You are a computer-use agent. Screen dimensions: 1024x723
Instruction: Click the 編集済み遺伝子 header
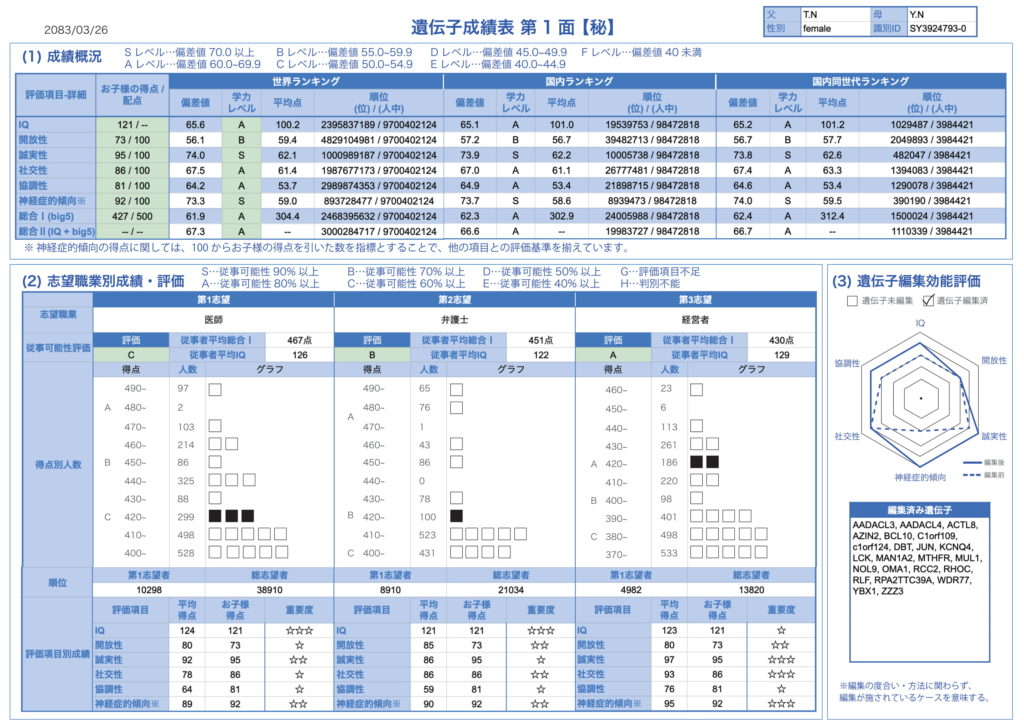click(x=919, y=510)
